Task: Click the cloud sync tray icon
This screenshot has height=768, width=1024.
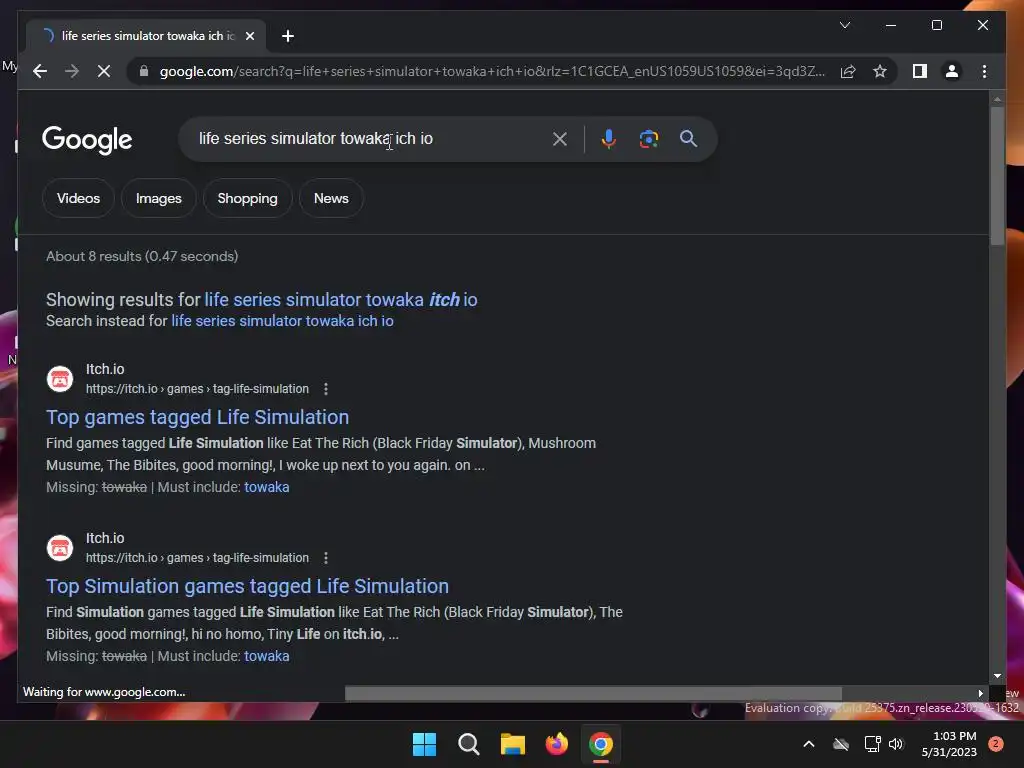Action: tap(841, 744)
